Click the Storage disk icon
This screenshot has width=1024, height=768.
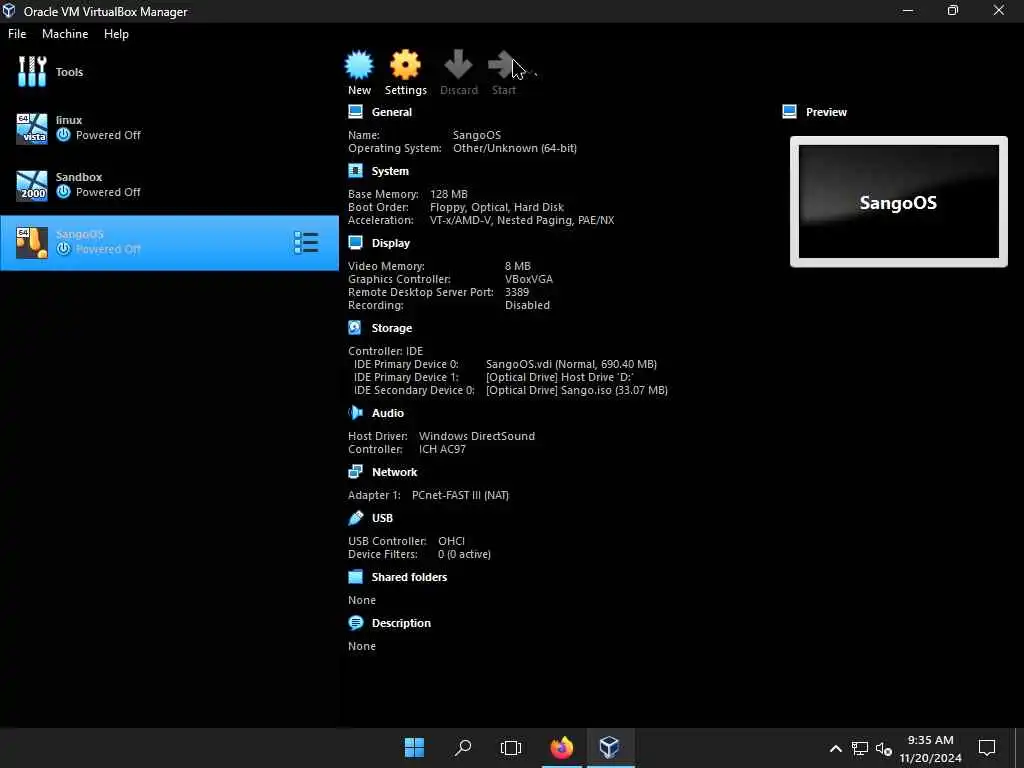355,327
